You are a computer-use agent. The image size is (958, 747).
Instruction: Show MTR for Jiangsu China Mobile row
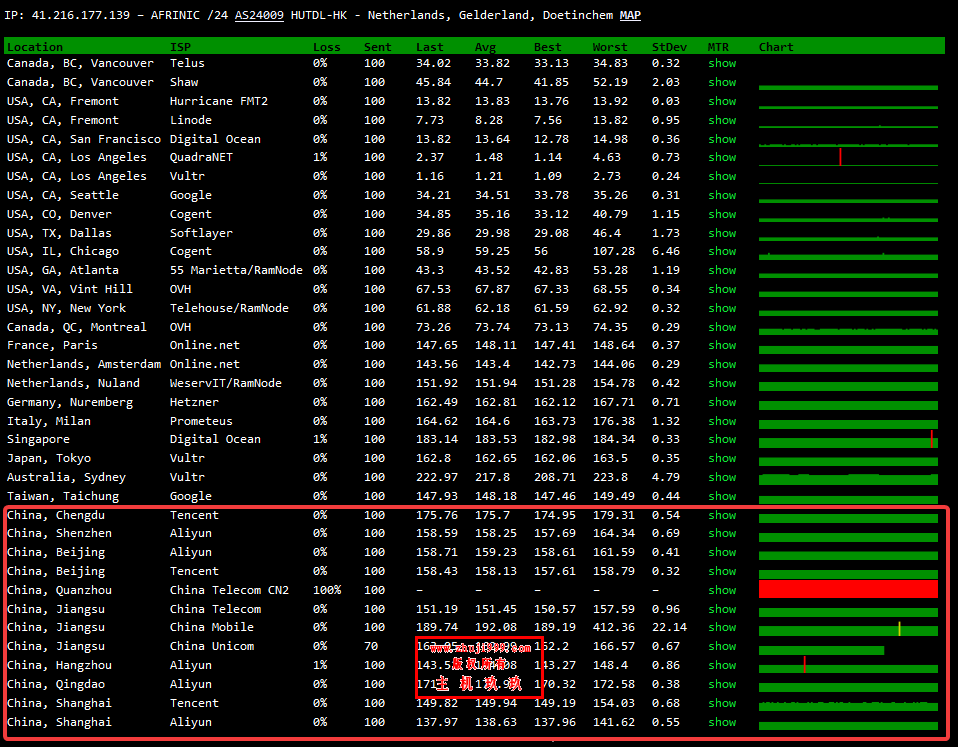point(722,627)
